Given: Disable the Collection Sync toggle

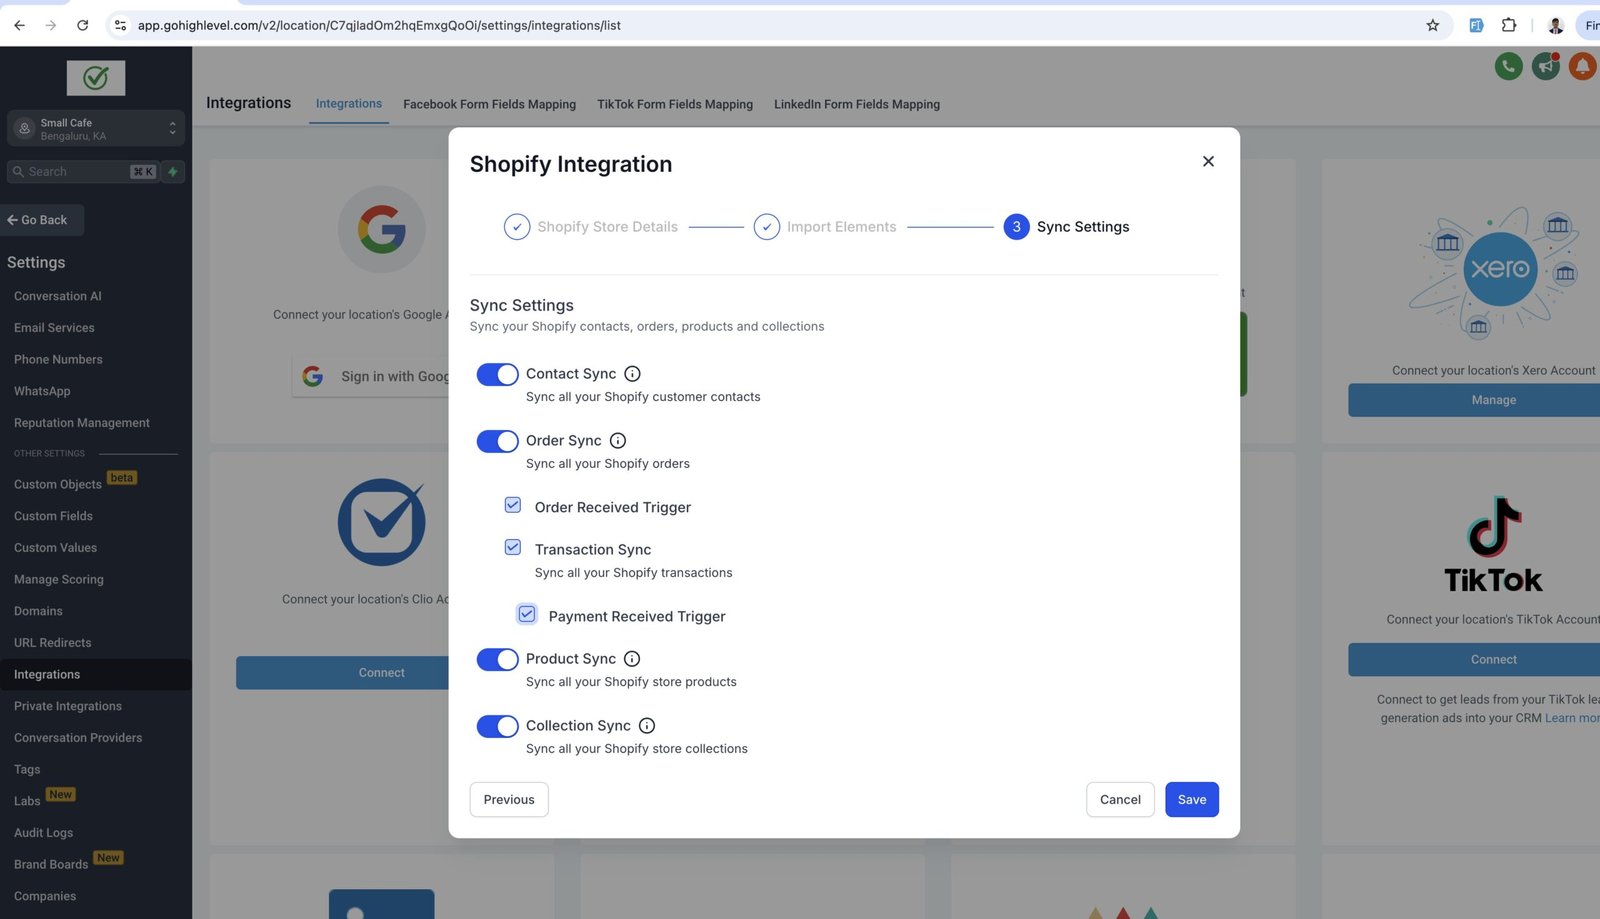Looking at the screenshot, I should [497, 726].
